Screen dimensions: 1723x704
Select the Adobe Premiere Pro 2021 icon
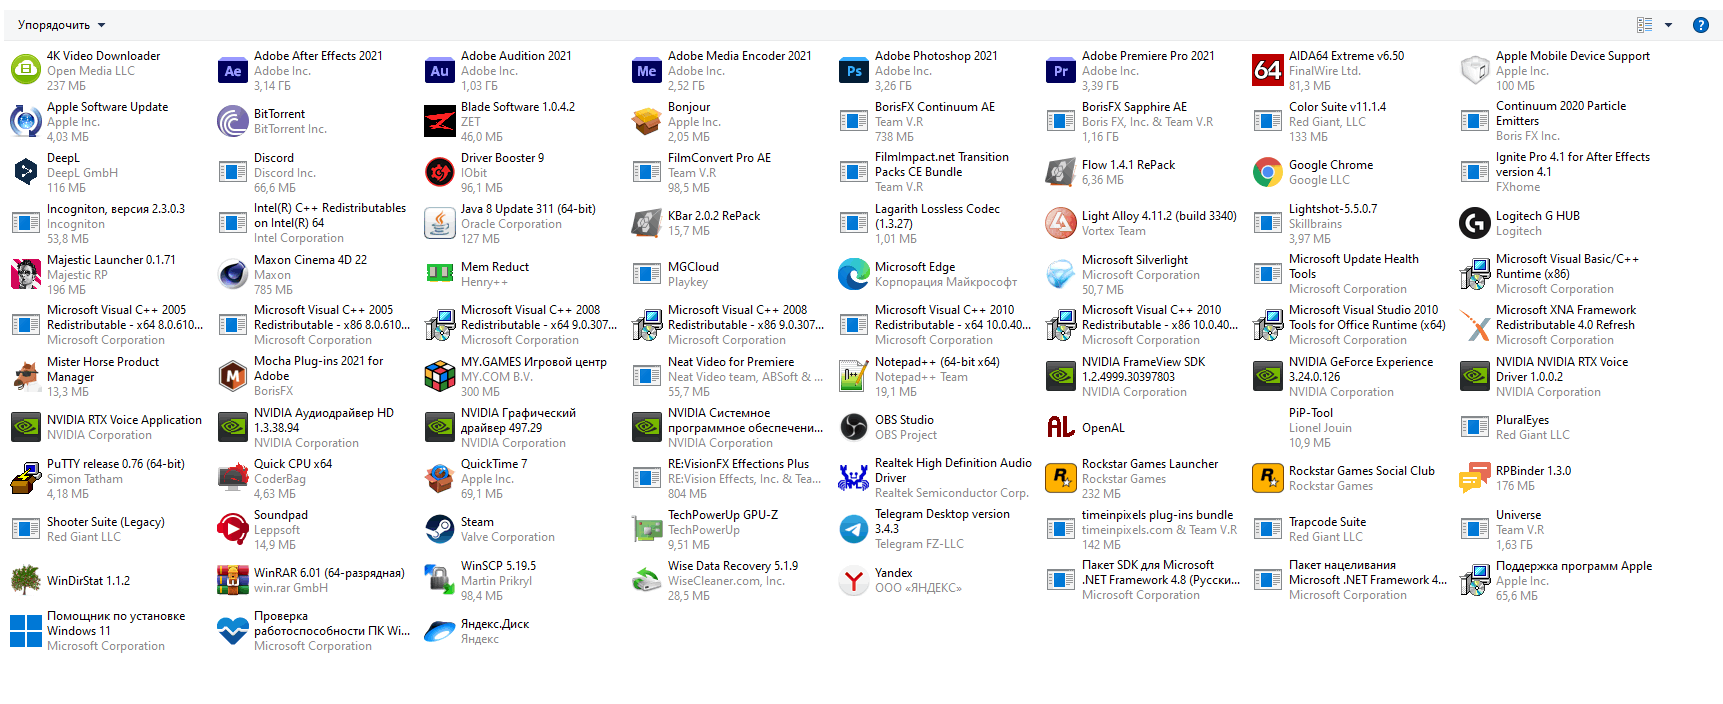tap(1060, 70)
